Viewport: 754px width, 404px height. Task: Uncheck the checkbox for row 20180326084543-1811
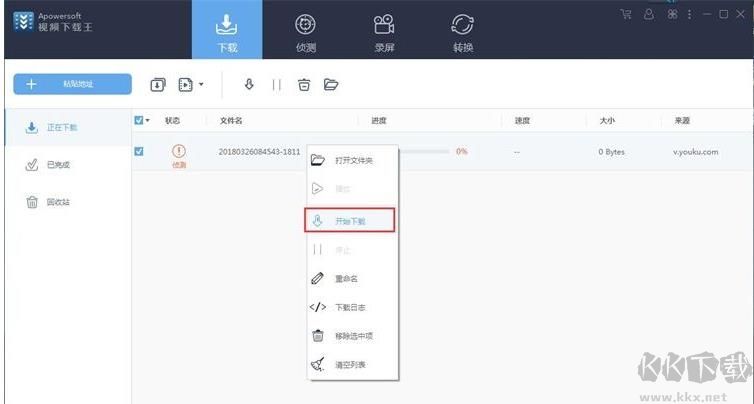point(138,152)
